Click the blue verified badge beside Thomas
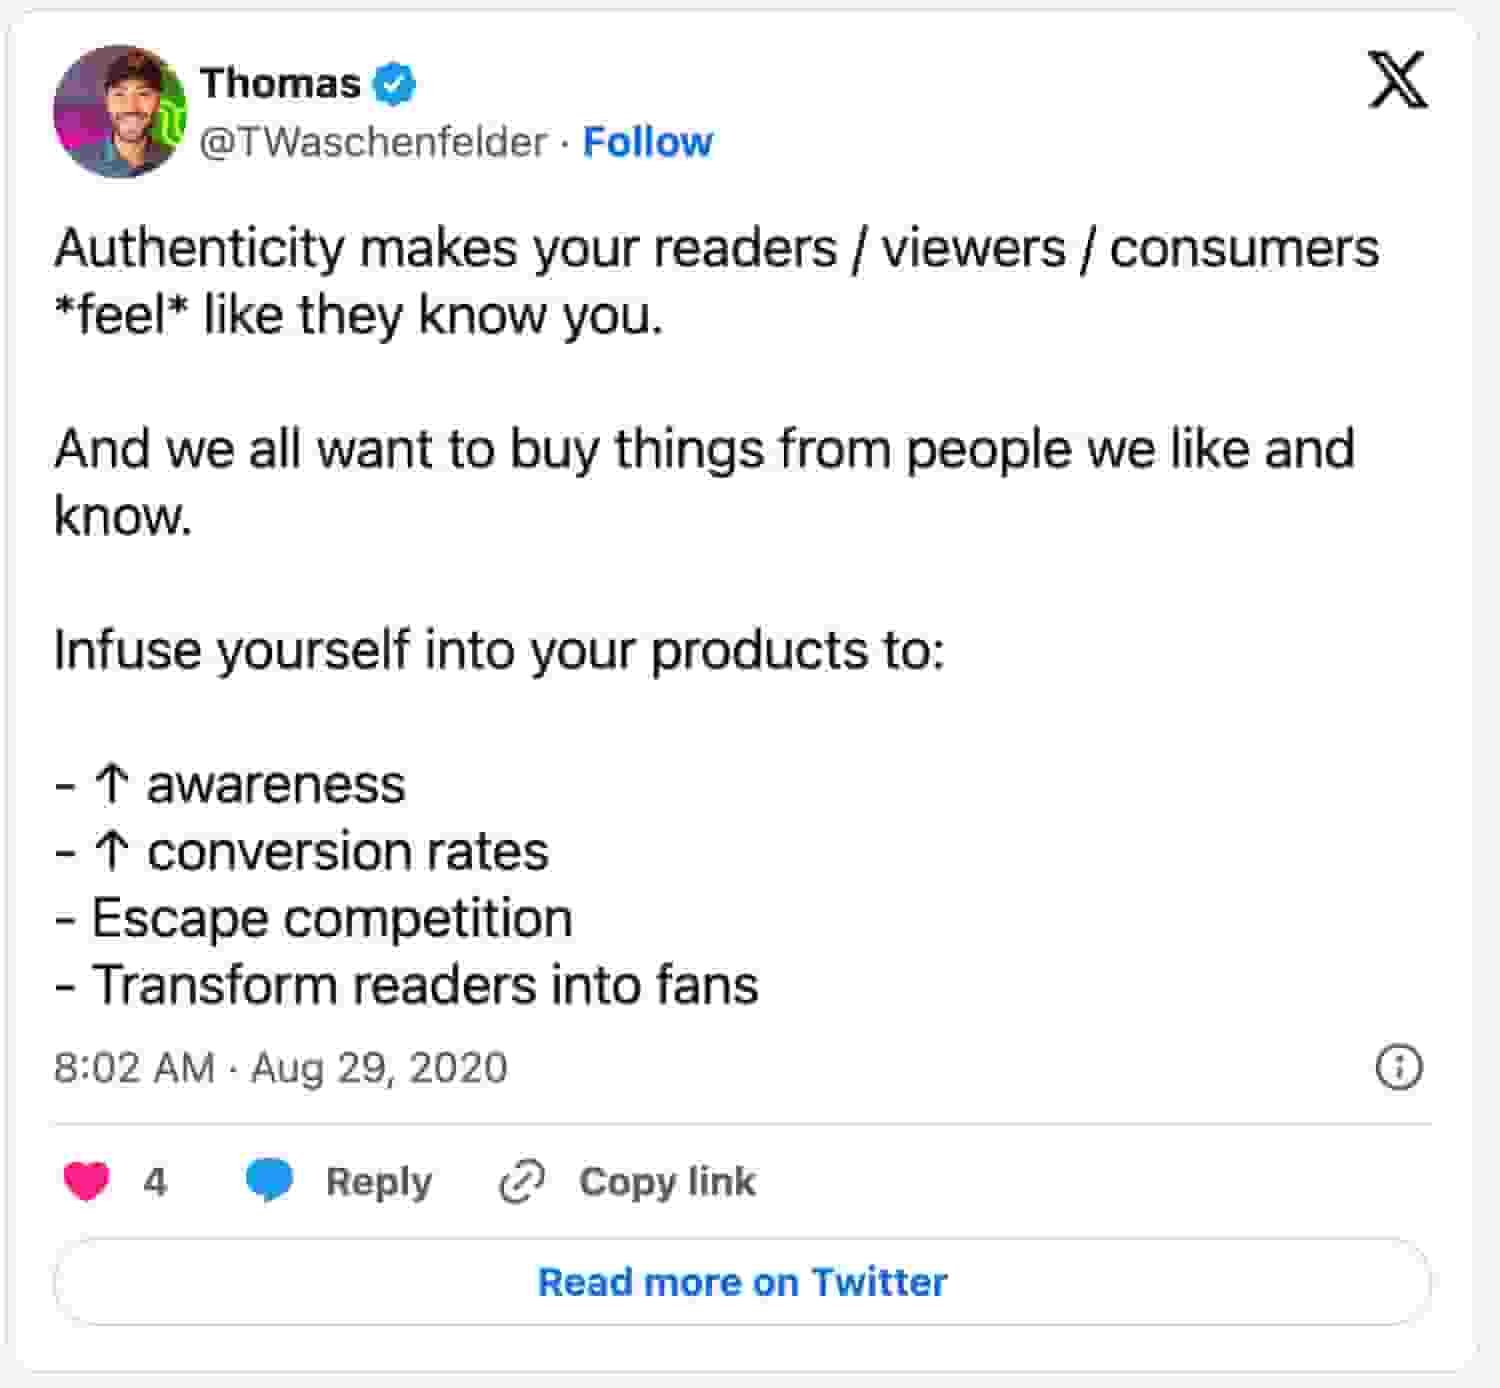 394,85
